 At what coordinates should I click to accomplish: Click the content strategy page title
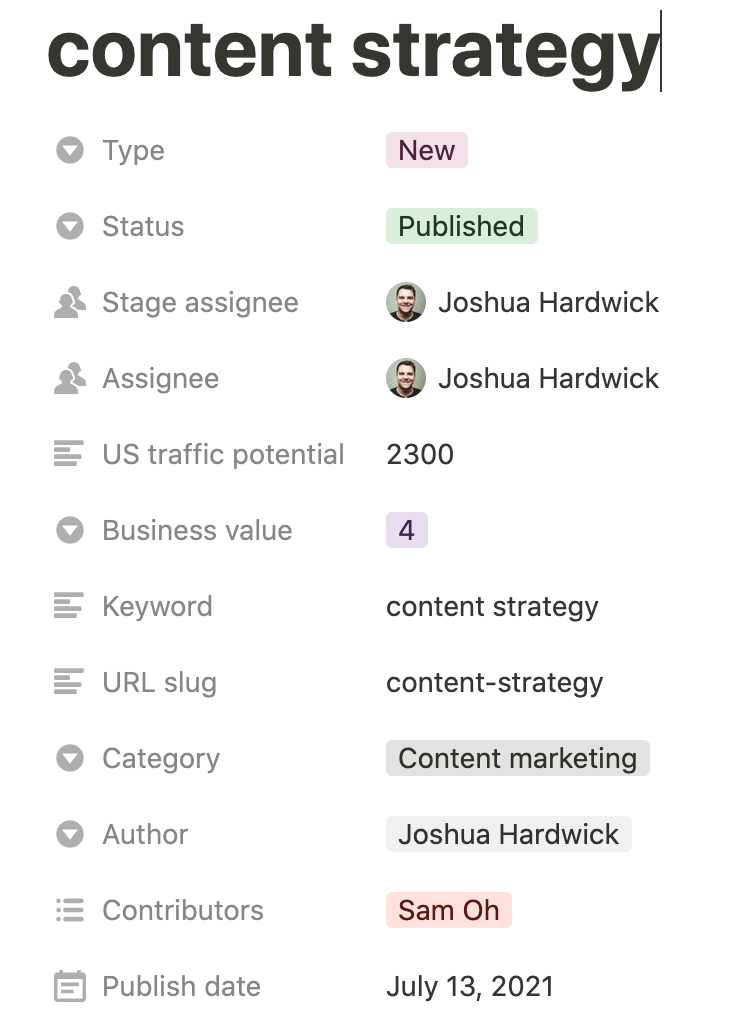[353, 50]
